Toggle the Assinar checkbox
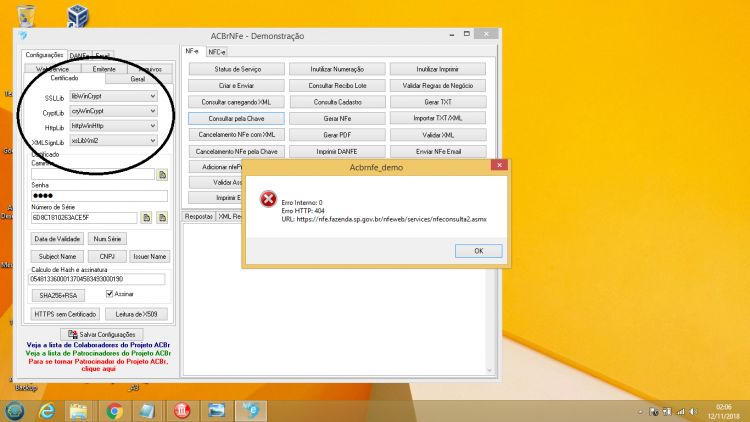Viewport: 750px width, 422px height. (109, 294)
